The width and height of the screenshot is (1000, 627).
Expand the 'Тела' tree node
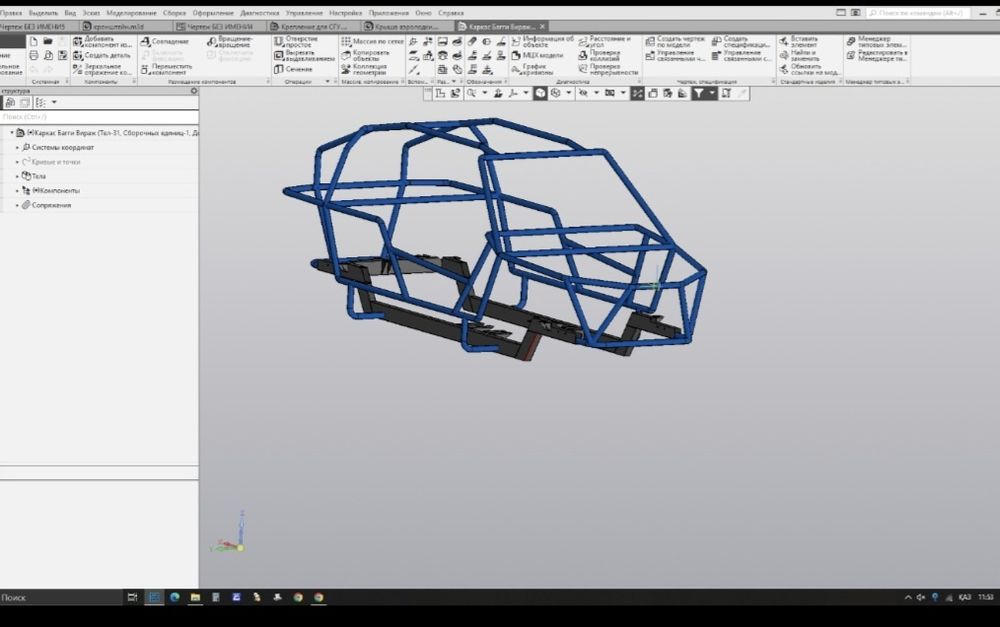tap(17, 176)
